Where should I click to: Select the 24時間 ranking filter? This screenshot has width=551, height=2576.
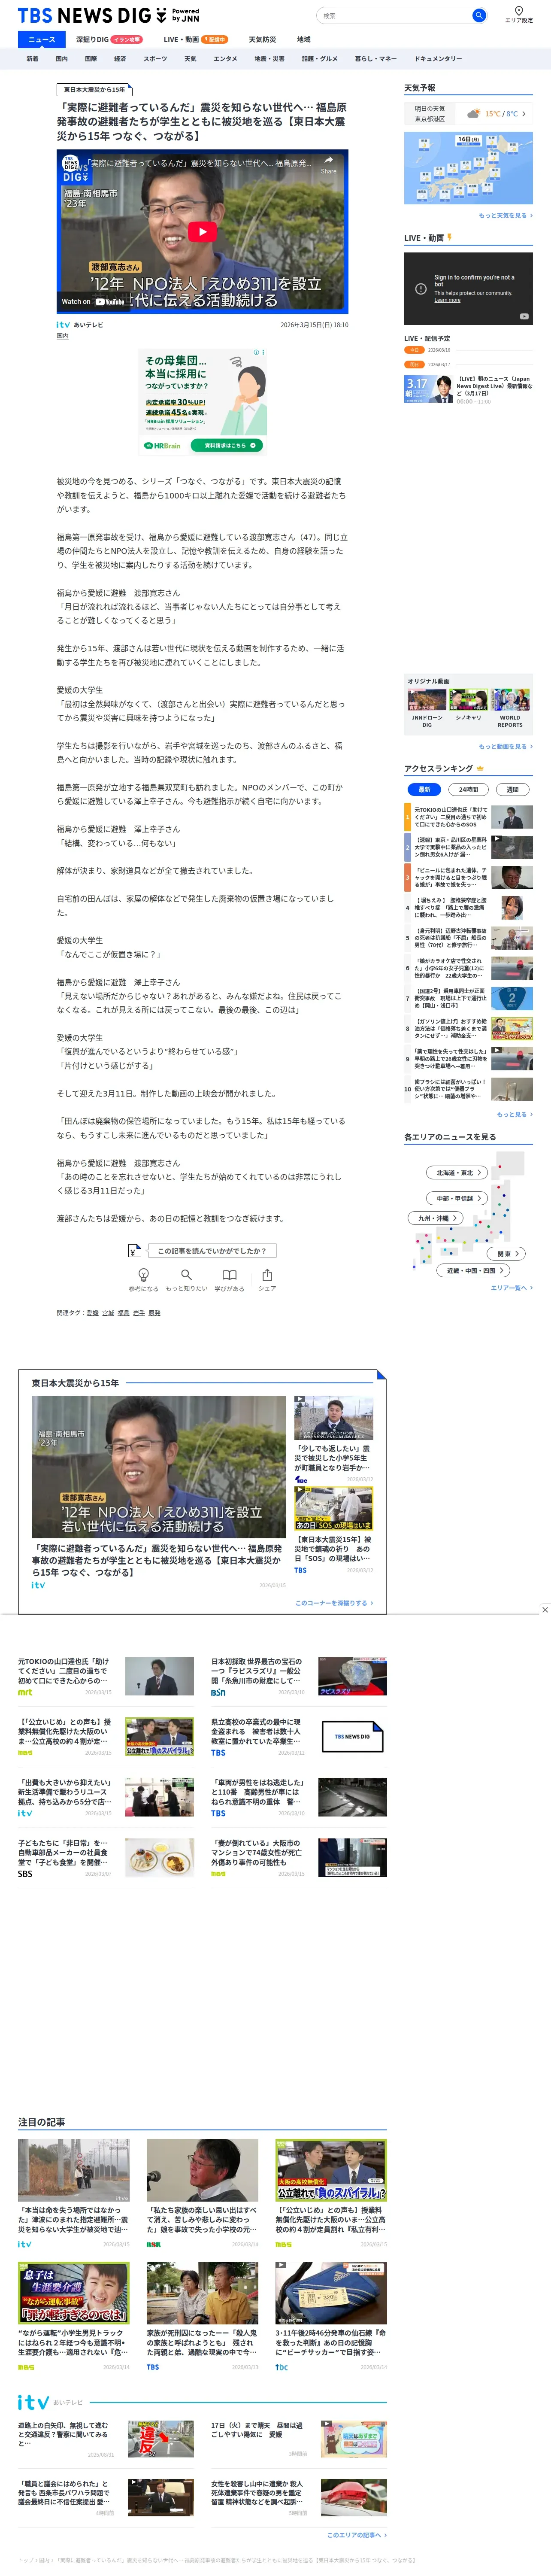pos(469,789)
